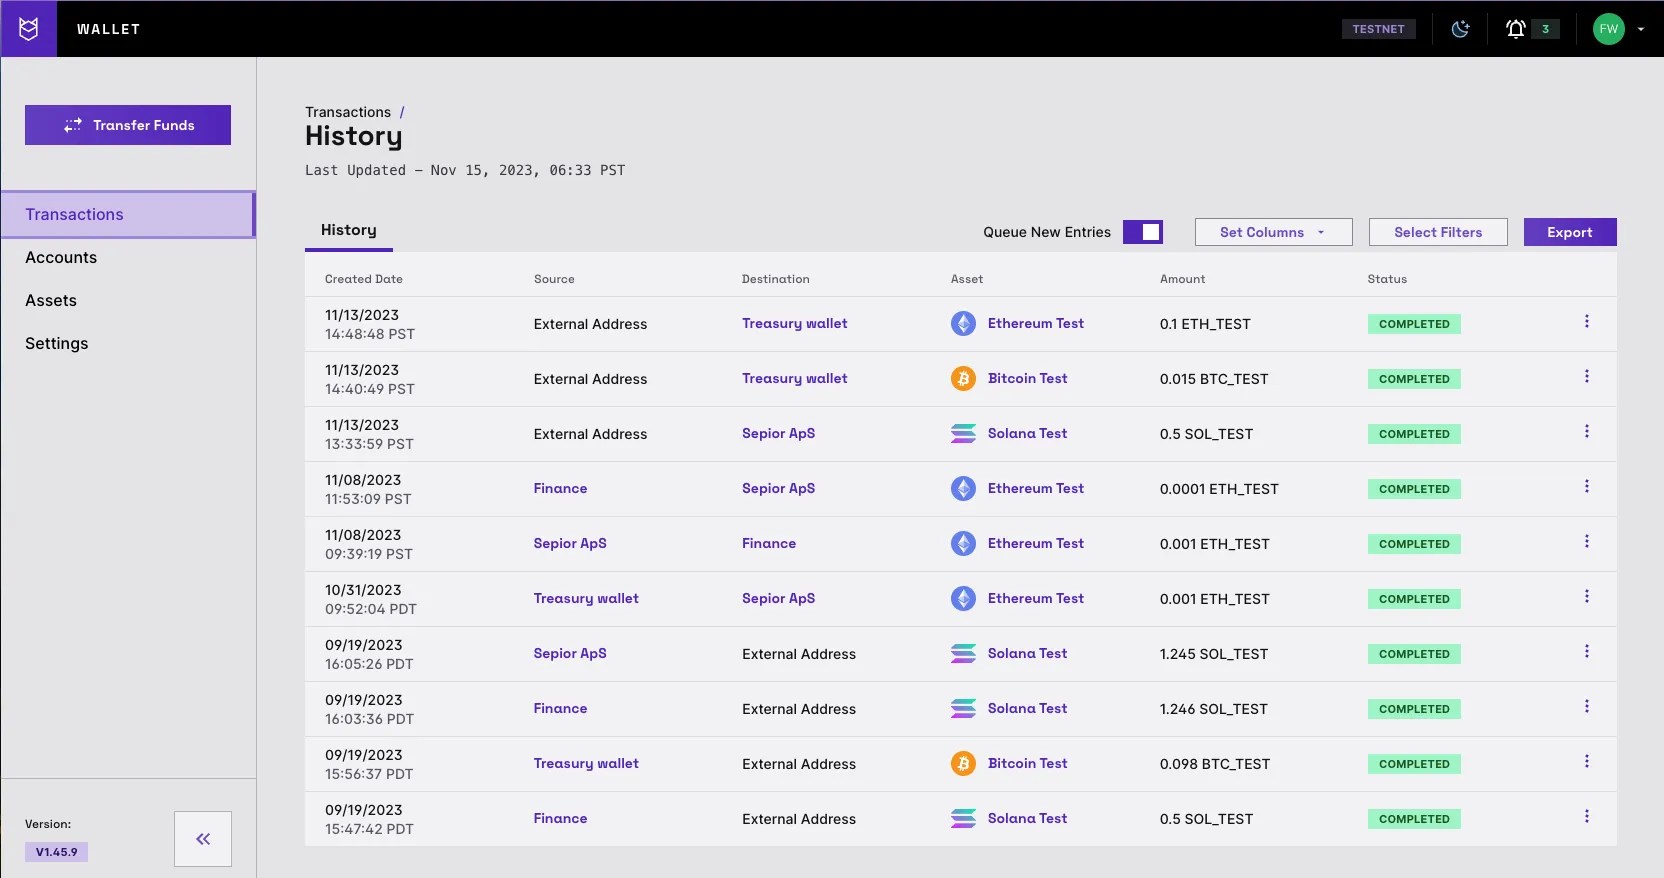The image size is (1664, 878).
Task: Click the Transfer Funds button
Action: coord(128,125)
